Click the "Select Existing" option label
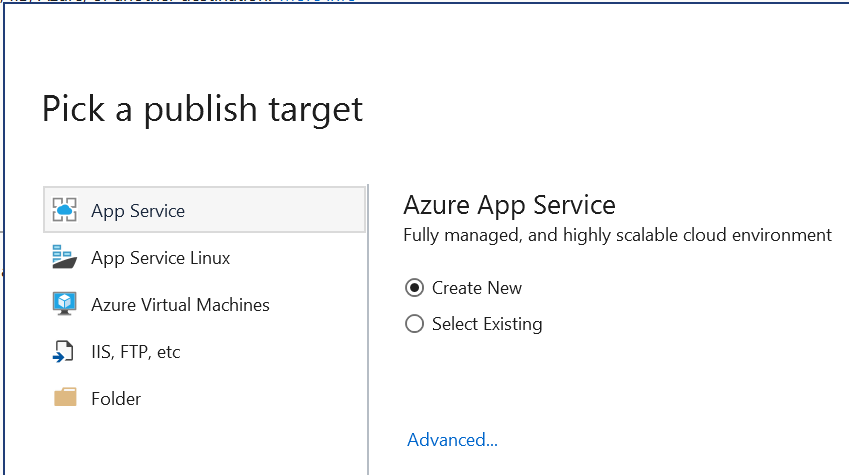 pyautogui.click(x=486, y=324)
